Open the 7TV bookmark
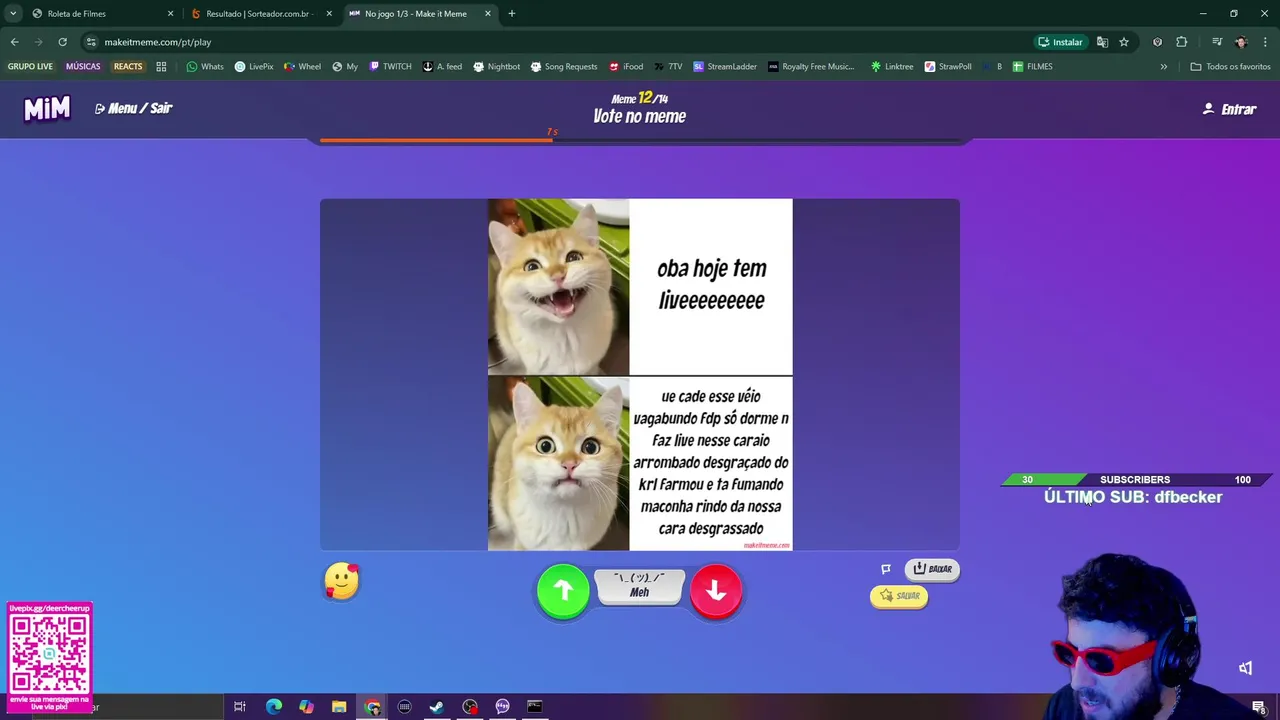 click(x=668, y=67)
